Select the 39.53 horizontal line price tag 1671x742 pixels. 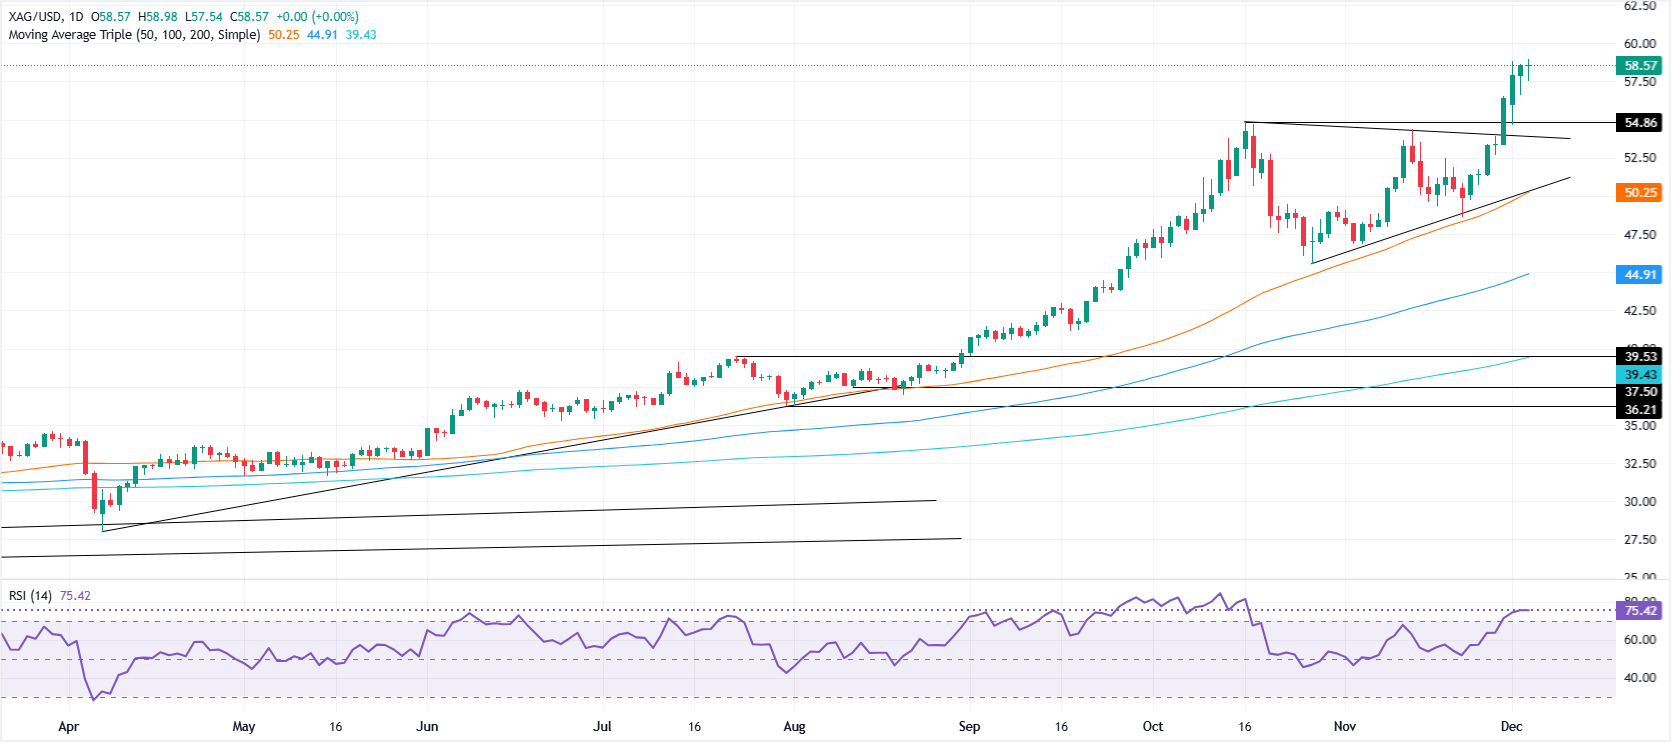1640,356
